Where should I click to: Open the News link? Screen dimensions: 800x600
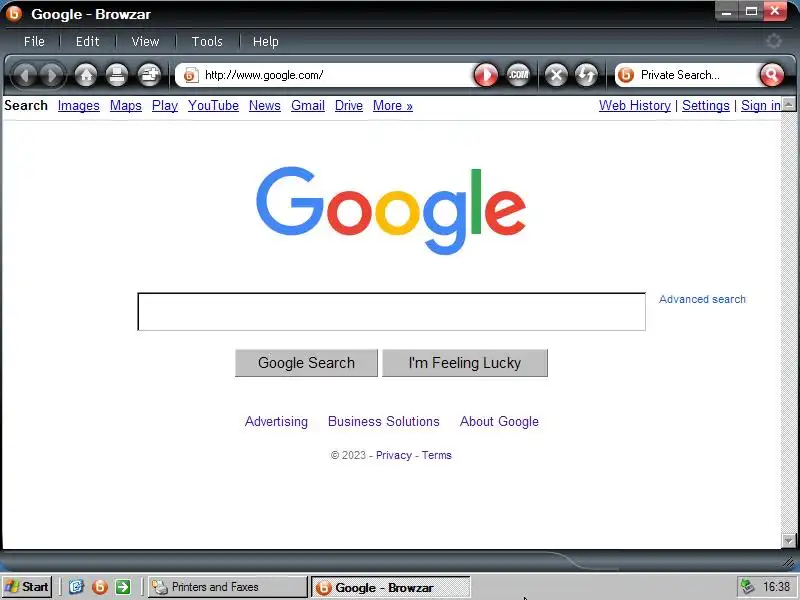click(x=265, y=106)
